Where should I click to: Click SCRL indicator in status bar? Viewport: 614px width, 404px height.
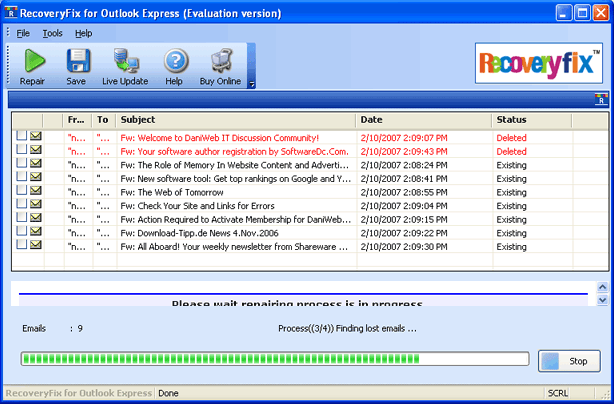point(558,393)
